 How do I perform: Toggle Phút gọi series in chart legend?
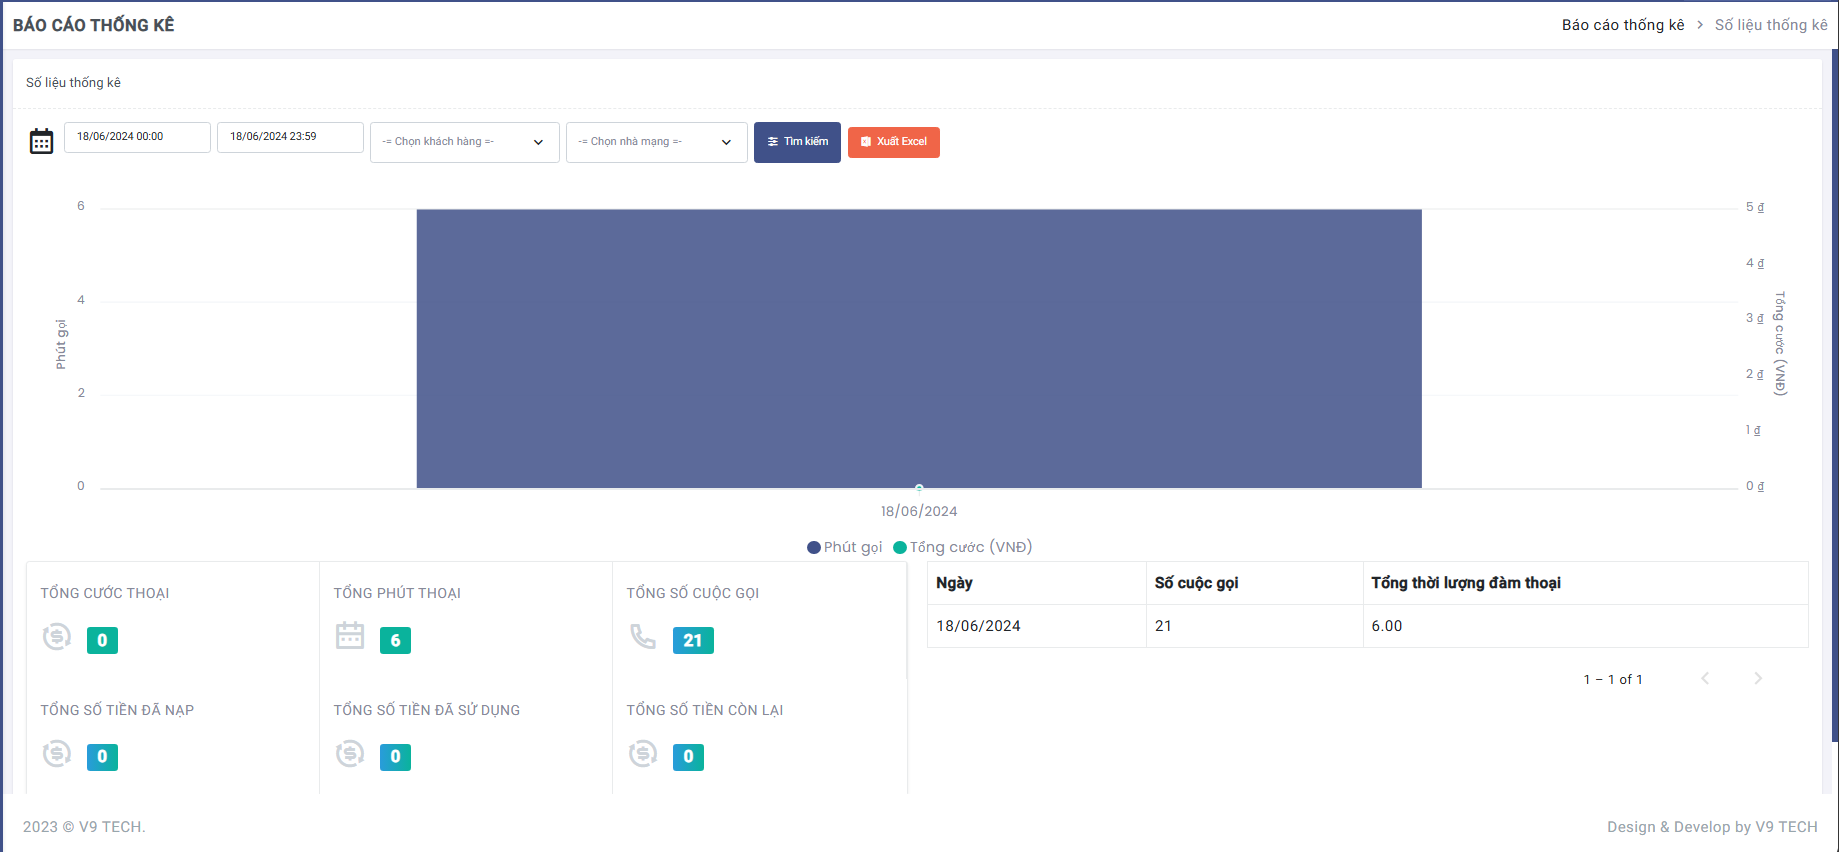(x=845, y=547)
